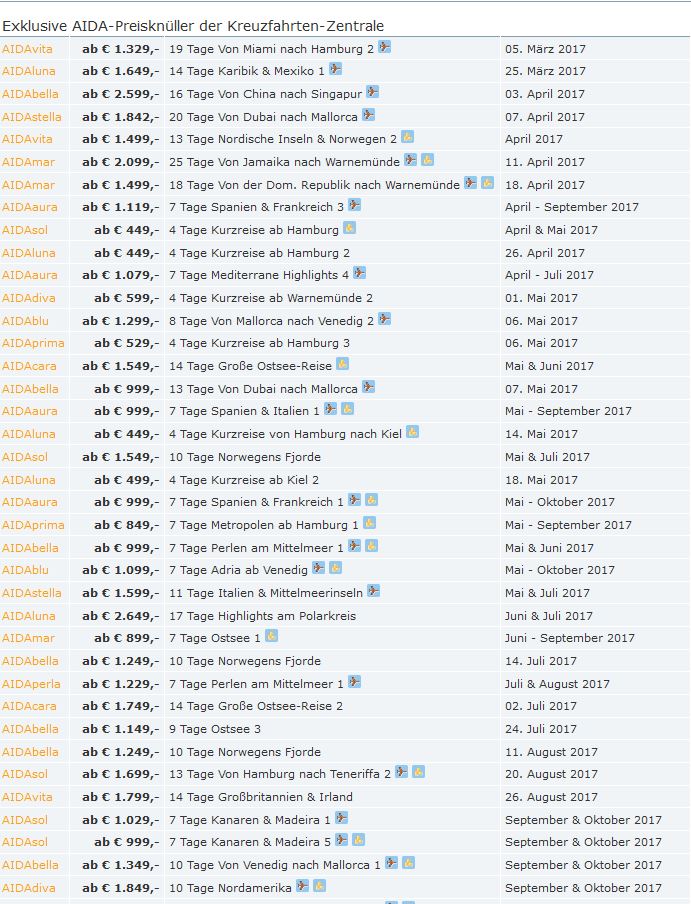Click the yellow icon for Von der Dom. Republik nach Warnemünde
This screenshot has width=691, height=904.
tap(488, 182)
